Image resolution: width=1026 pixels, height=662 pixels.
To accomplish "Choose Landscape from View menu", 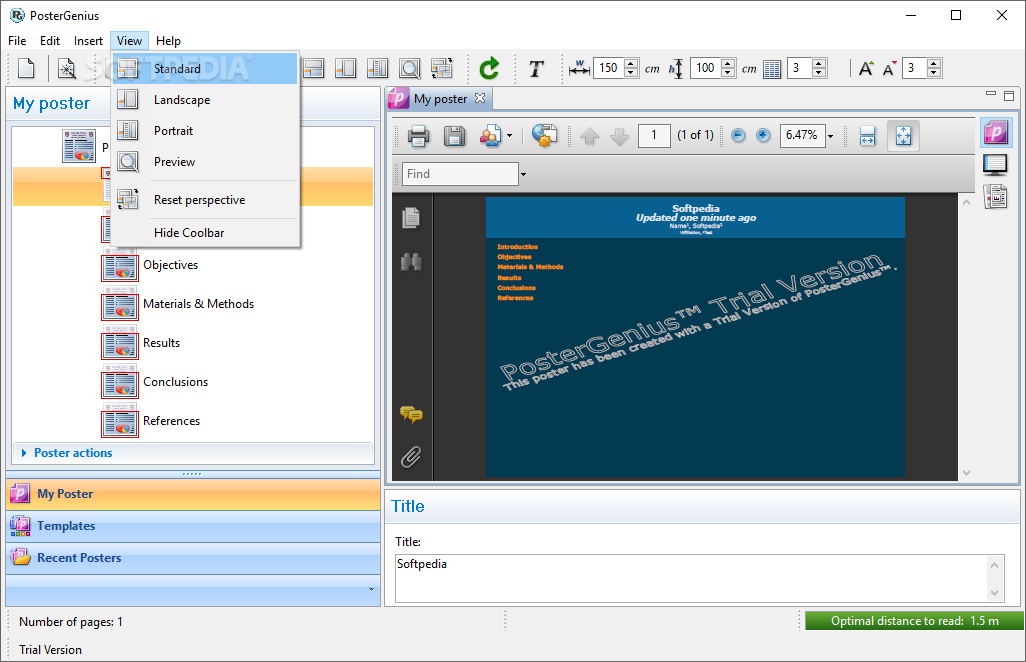I will (205, 99).
